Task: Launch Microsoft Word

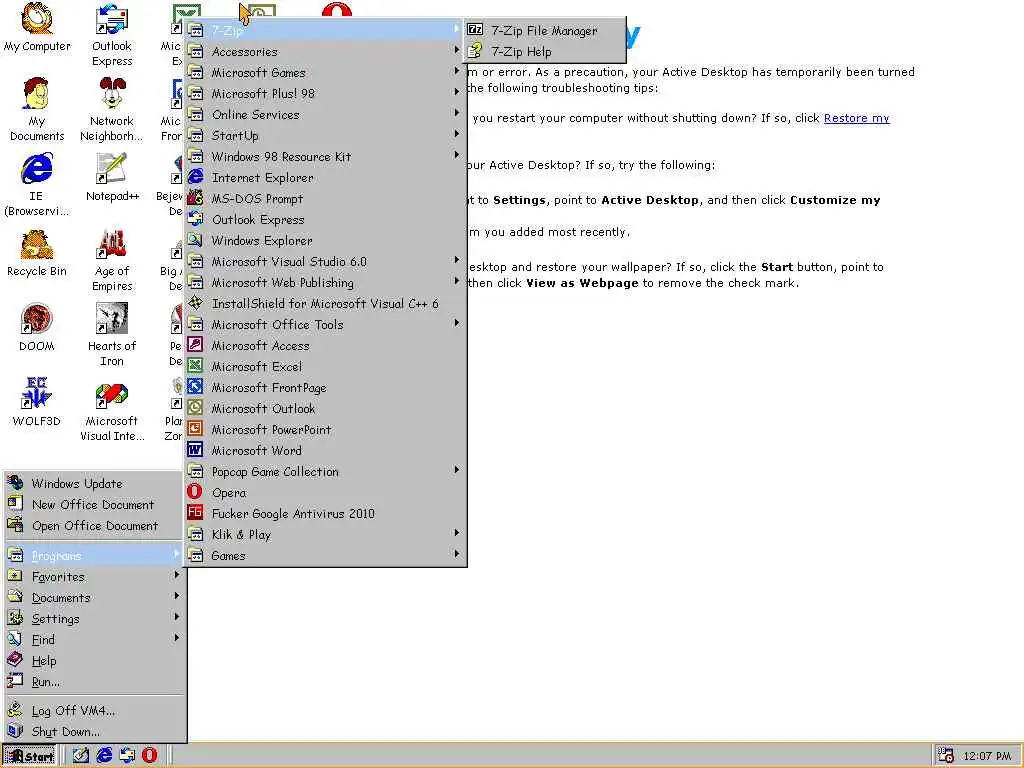Action: pyautogui.click(x=325, y=450)
